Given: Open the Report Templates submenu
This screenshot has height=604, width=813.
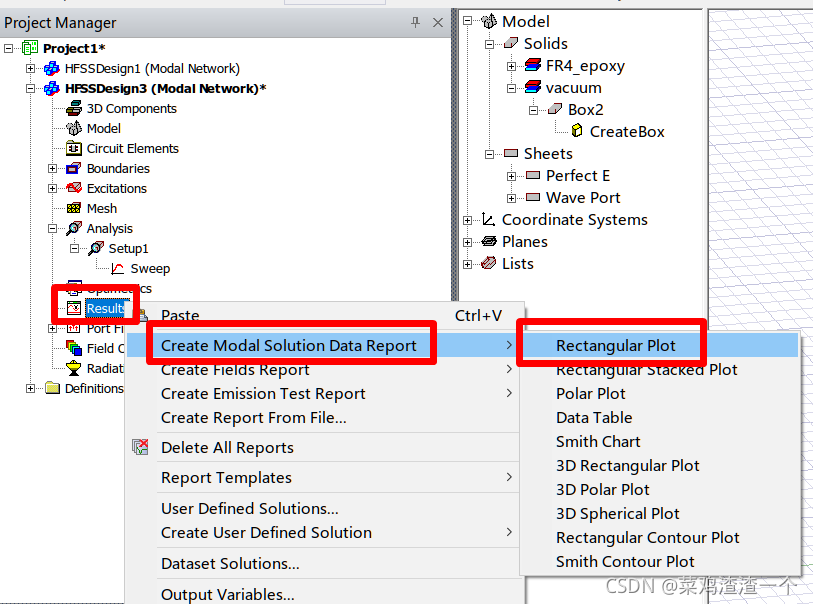Looking at the screenshot, I should 323,477.
